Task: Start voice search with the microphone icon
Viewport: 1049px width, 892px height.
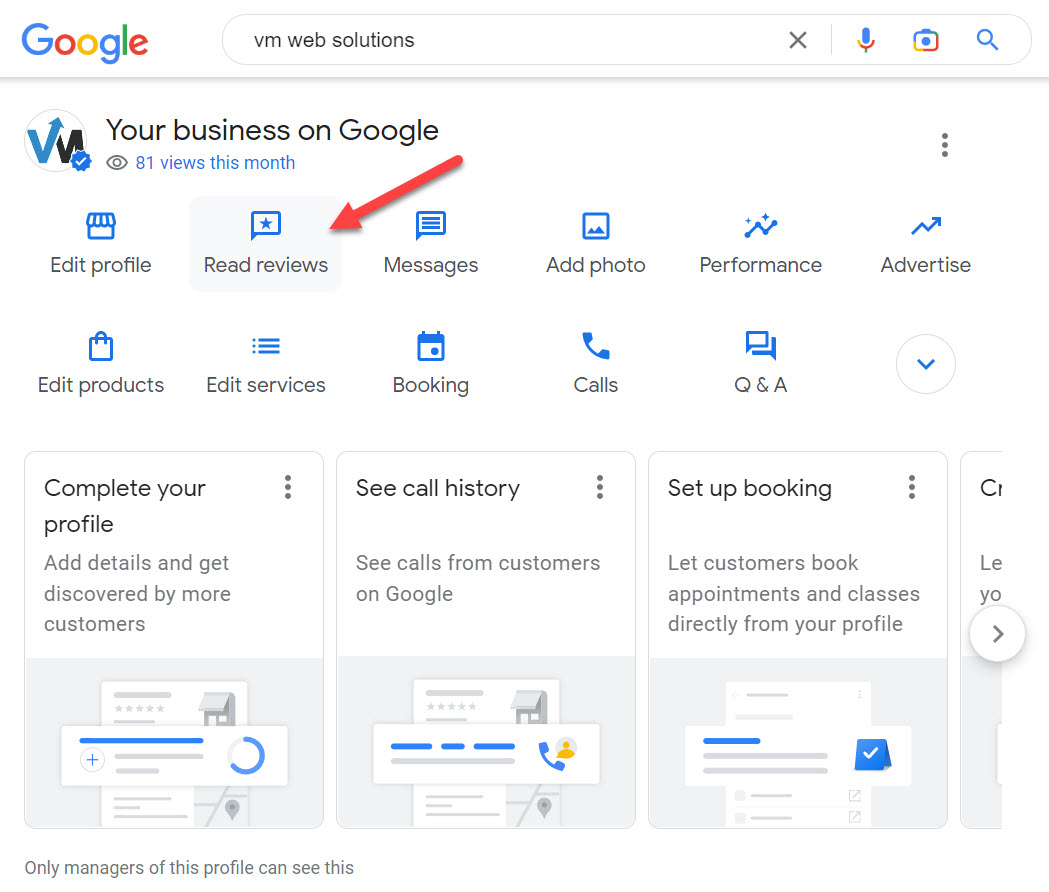Action: point(866,40)
